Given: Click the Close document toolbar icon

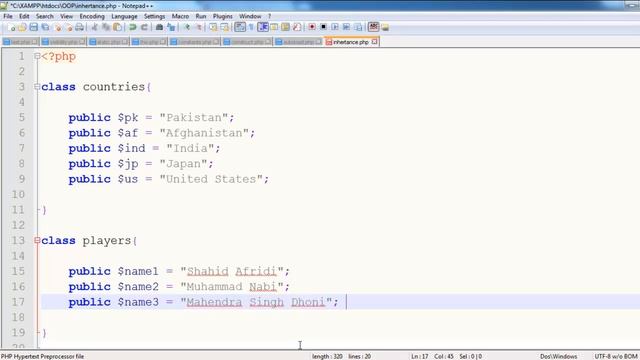Looking at the screenshot, I should click(x=58, y=27).
